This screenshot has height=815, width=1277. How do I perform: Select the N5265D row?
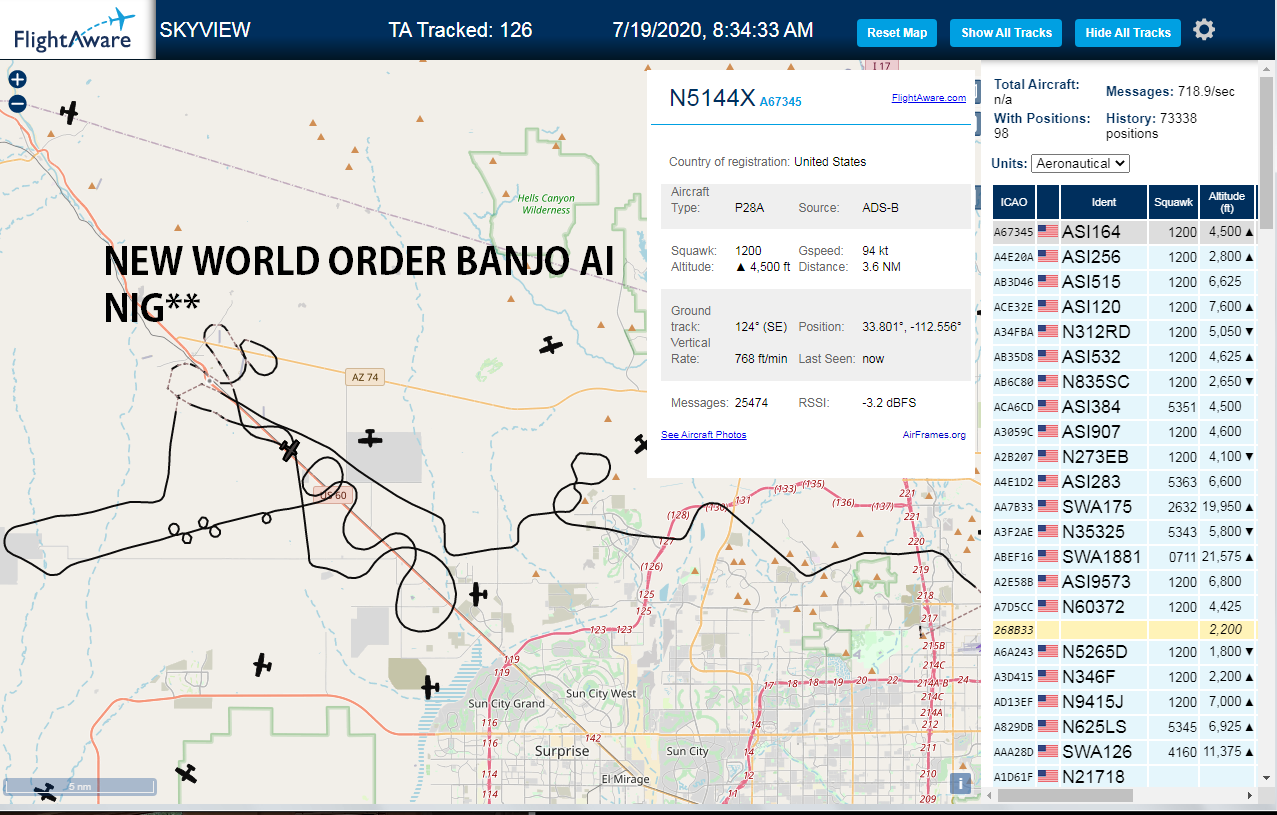(1123, 651)
